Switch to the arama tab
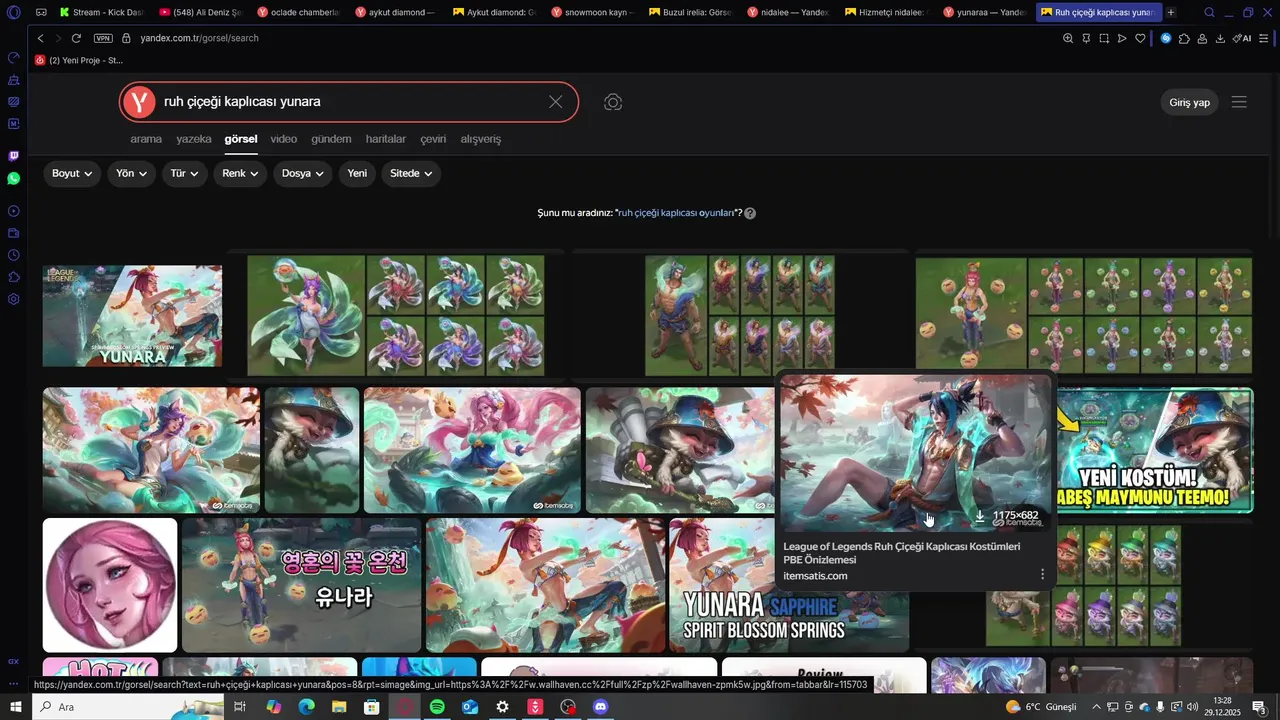This screenshot has height=720, width=1280. [146, 139]
